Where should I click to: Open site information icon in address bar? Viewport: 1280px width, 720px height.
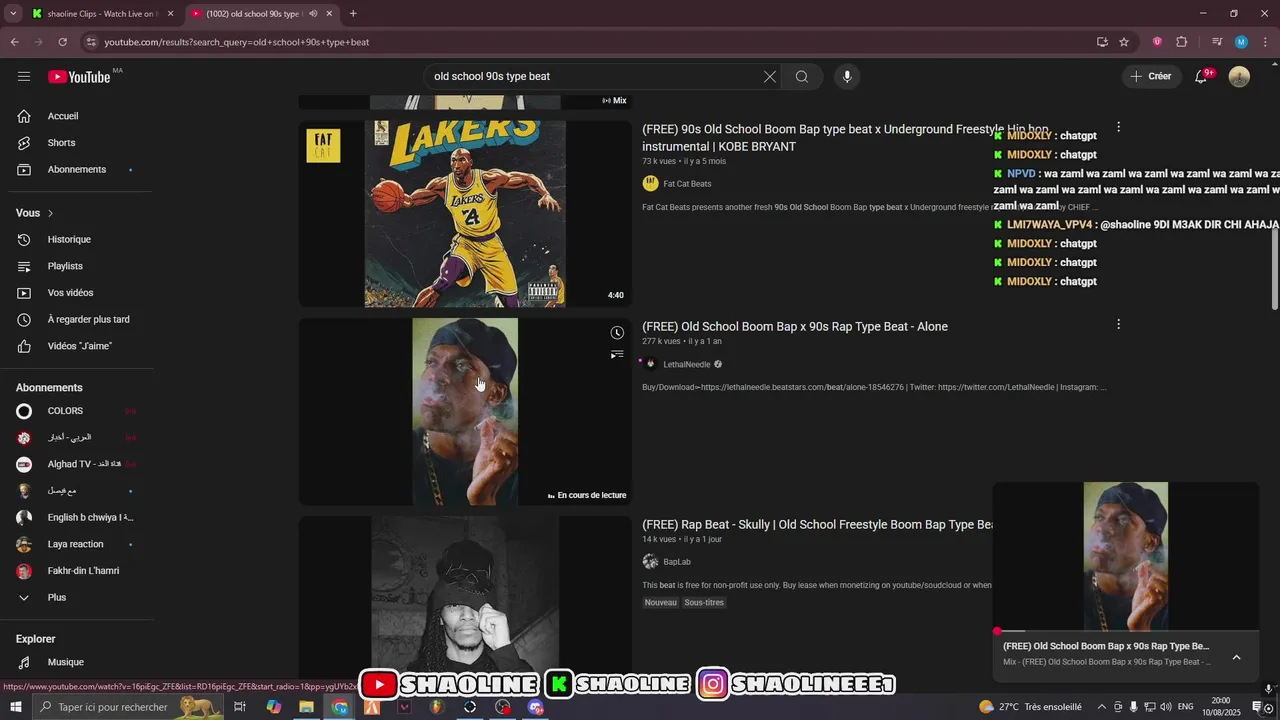pos(91,42)
